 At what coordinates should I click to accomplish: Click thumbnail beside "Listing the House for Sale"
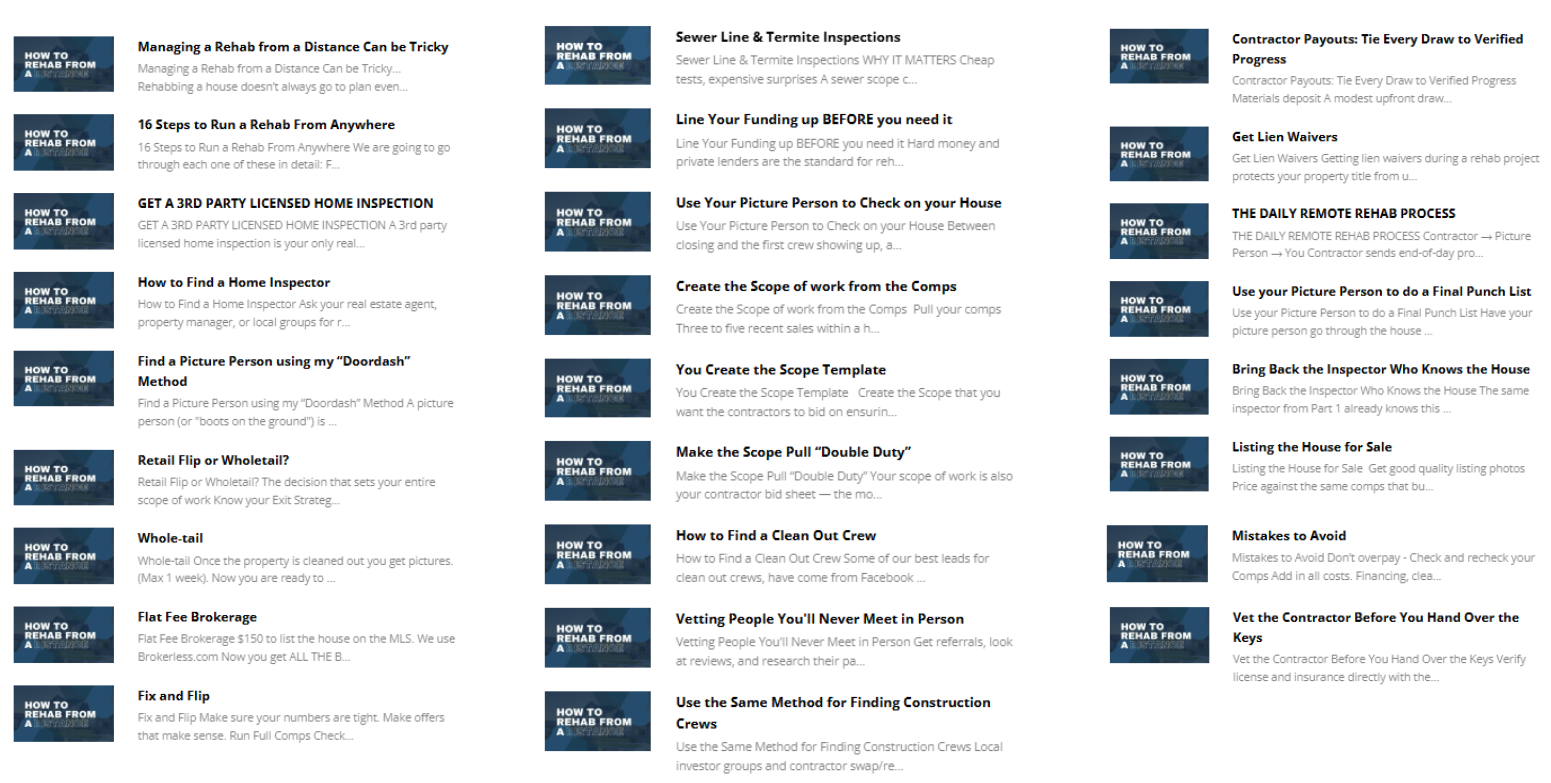(x=1159, y=464)
